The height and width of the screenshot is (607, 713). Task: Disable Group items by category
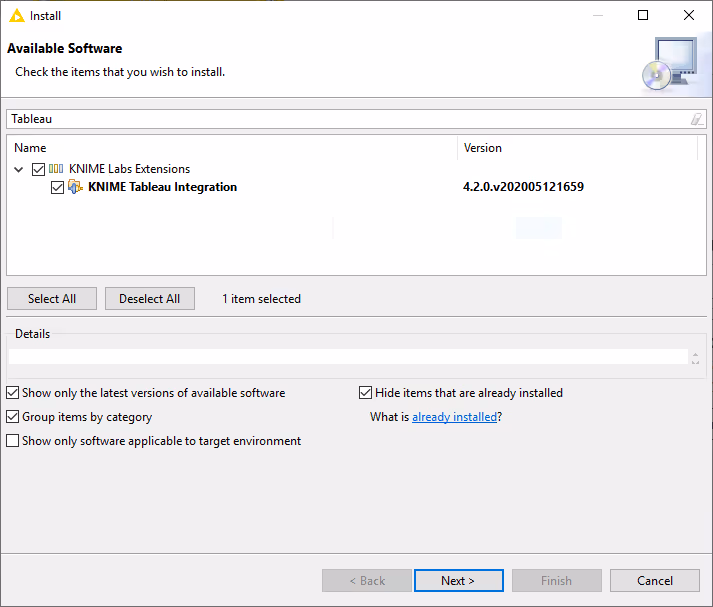point(13,417)
